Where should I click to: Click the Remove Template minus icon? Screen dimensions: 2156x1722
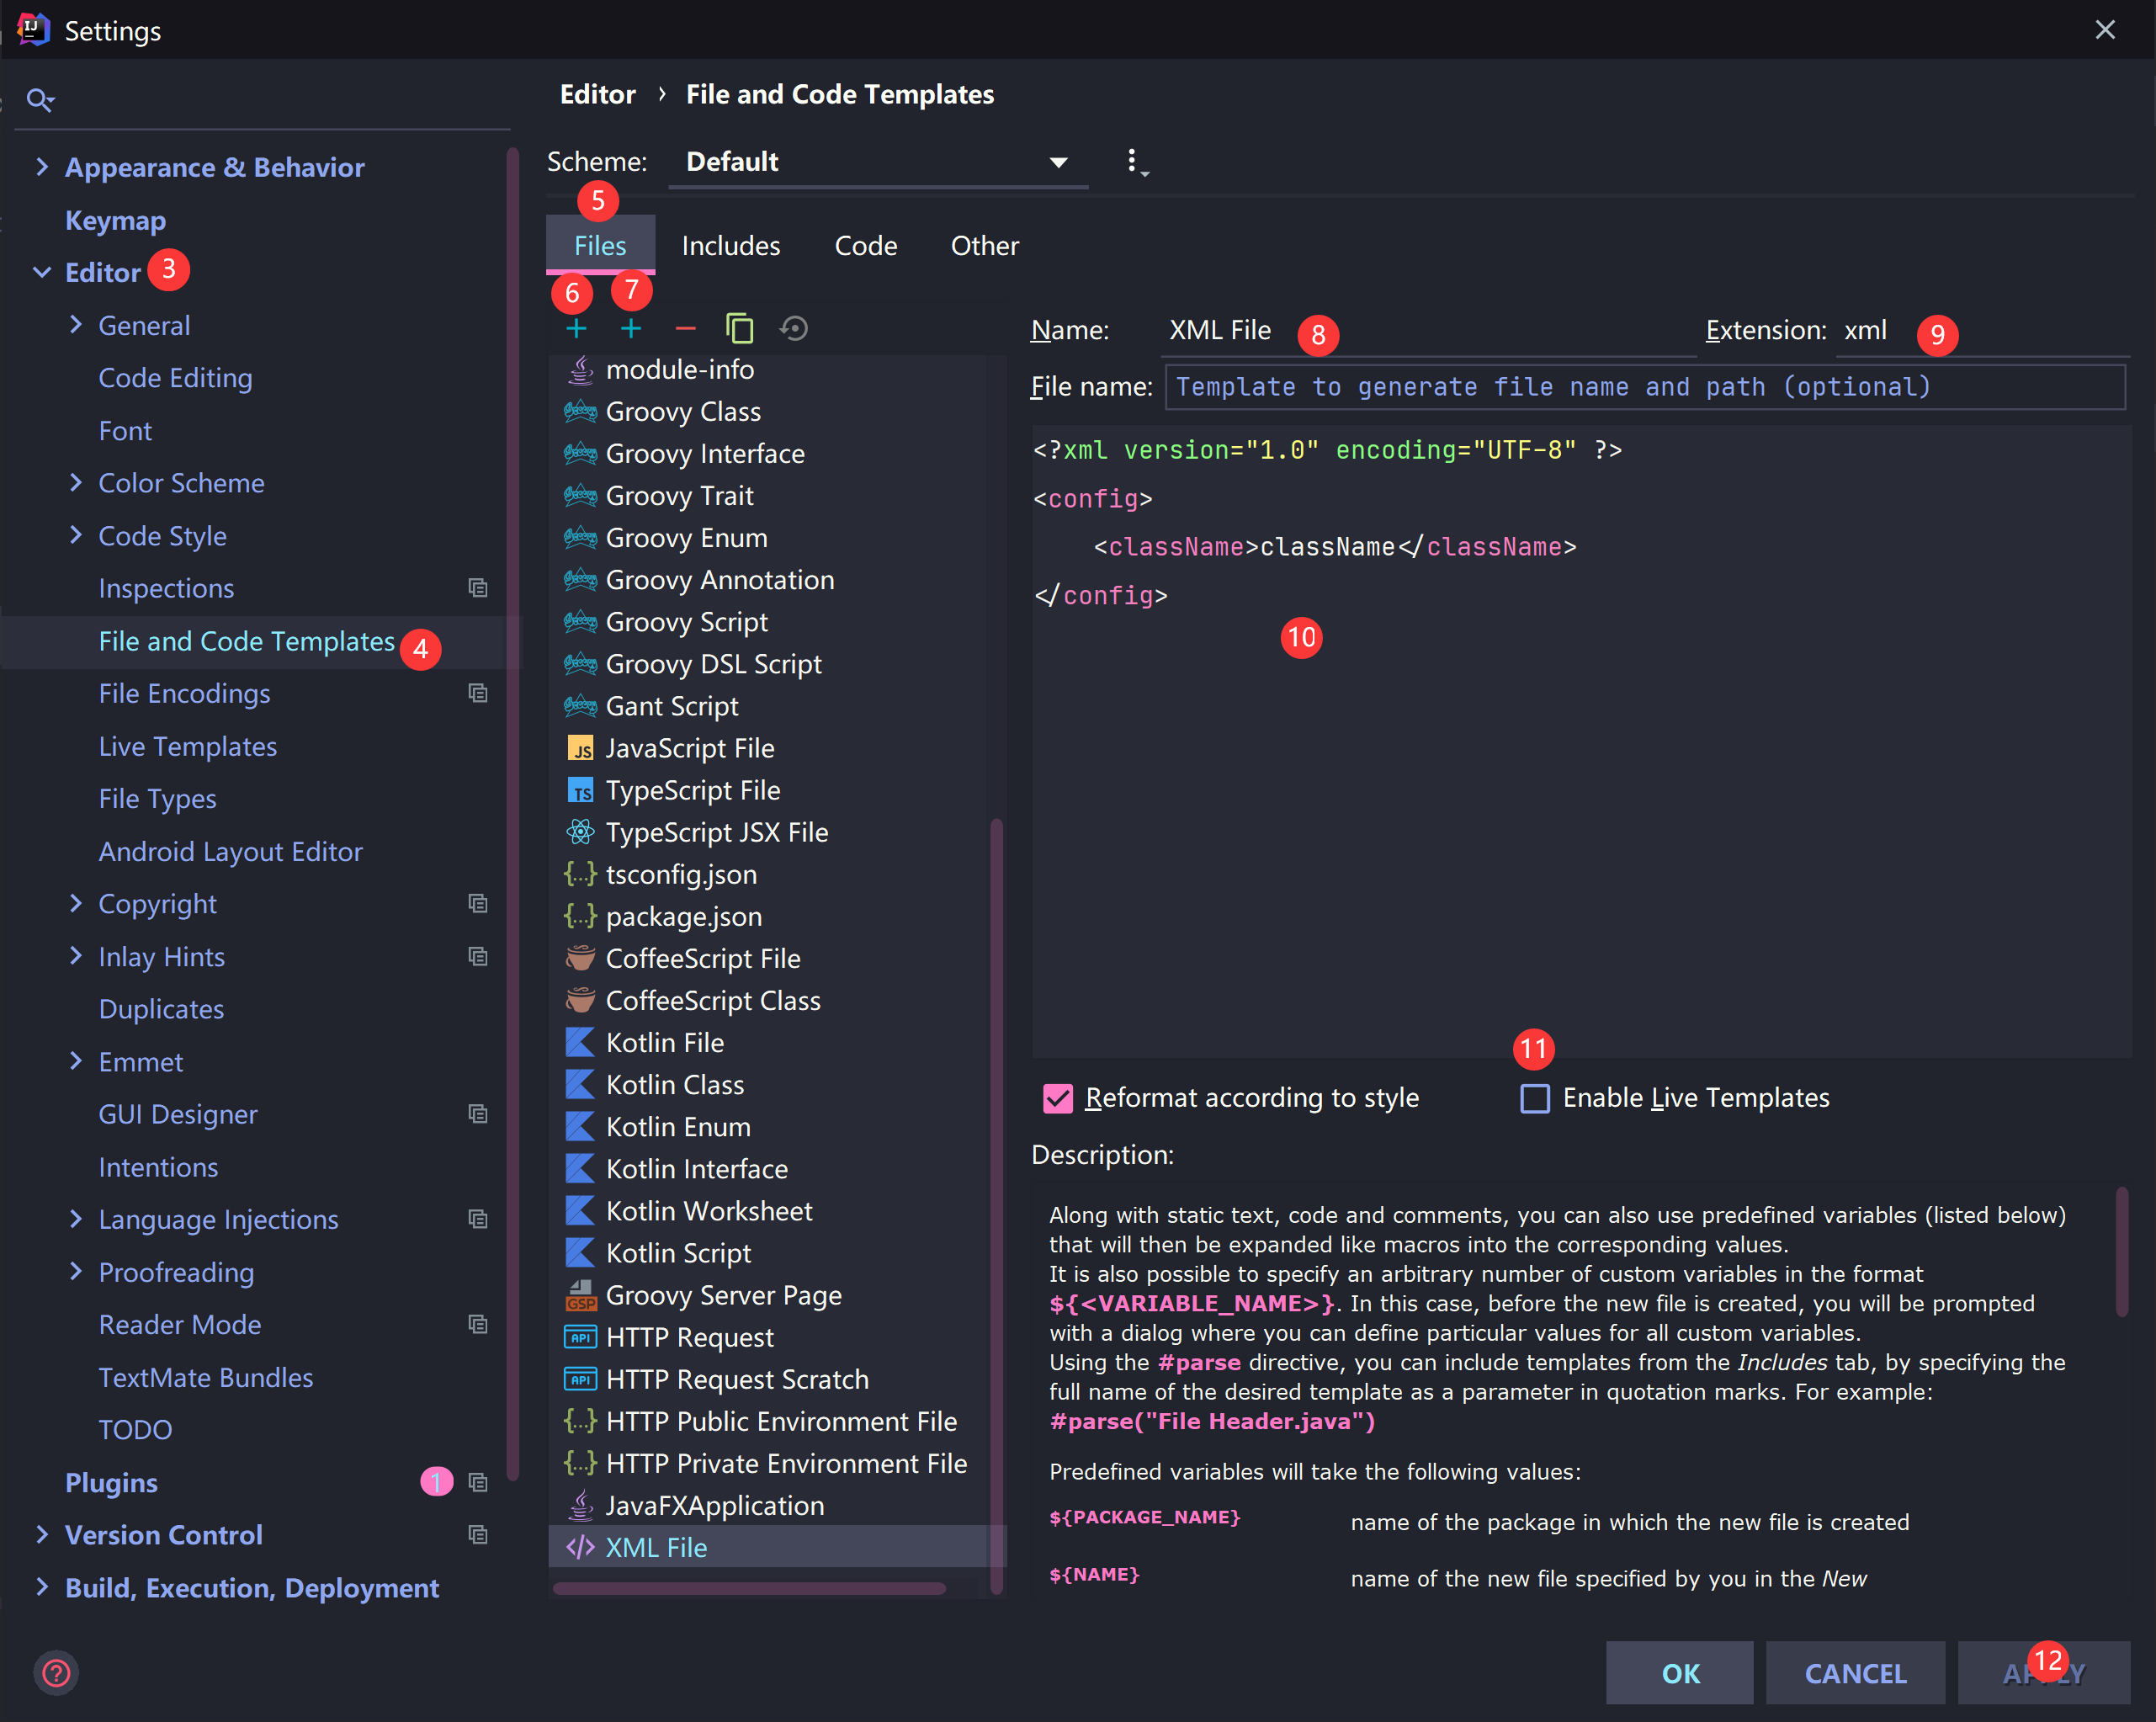click(685, 329)
